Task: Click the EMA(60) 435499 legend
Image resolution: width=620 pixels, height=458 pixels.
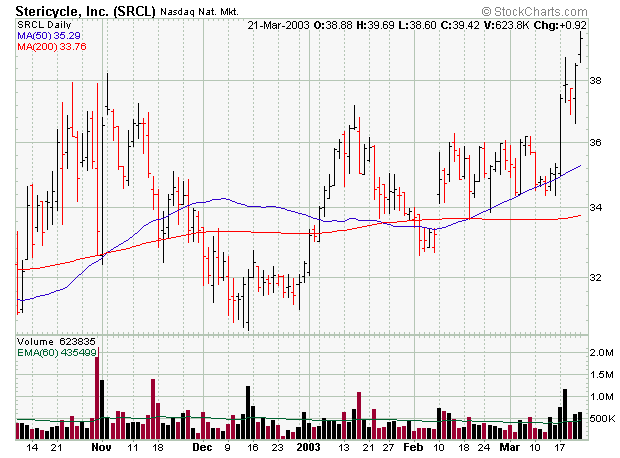Action: 57,352
